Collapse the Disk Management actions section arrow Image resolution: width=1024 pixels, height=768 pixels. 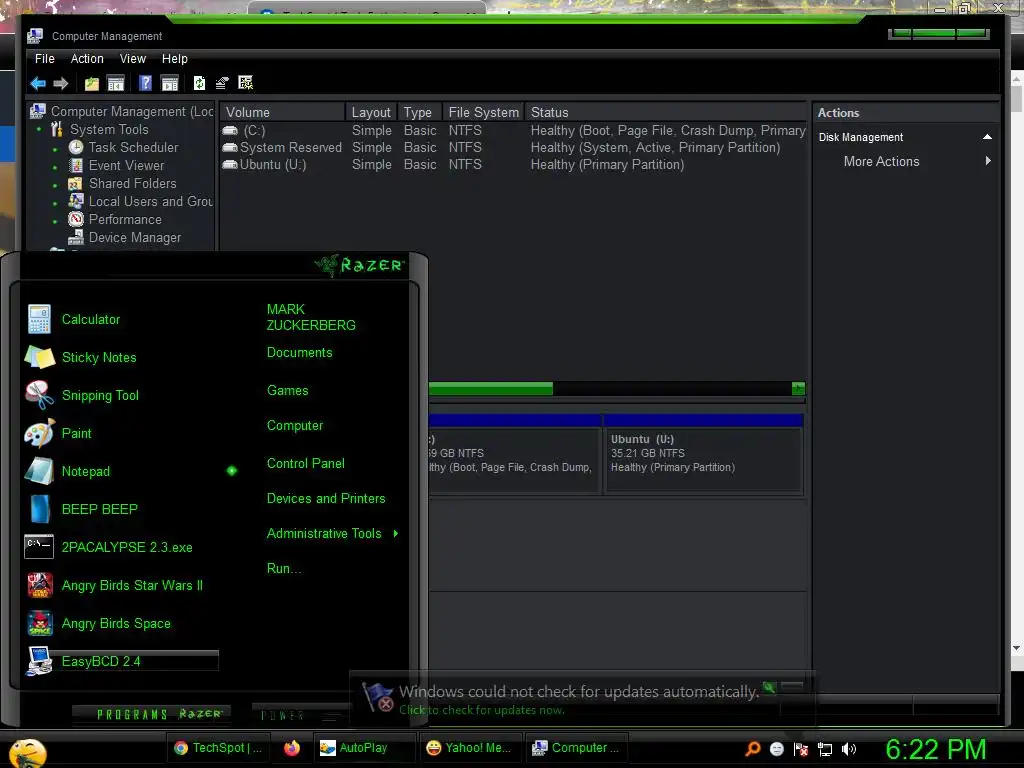click(987, 137)
